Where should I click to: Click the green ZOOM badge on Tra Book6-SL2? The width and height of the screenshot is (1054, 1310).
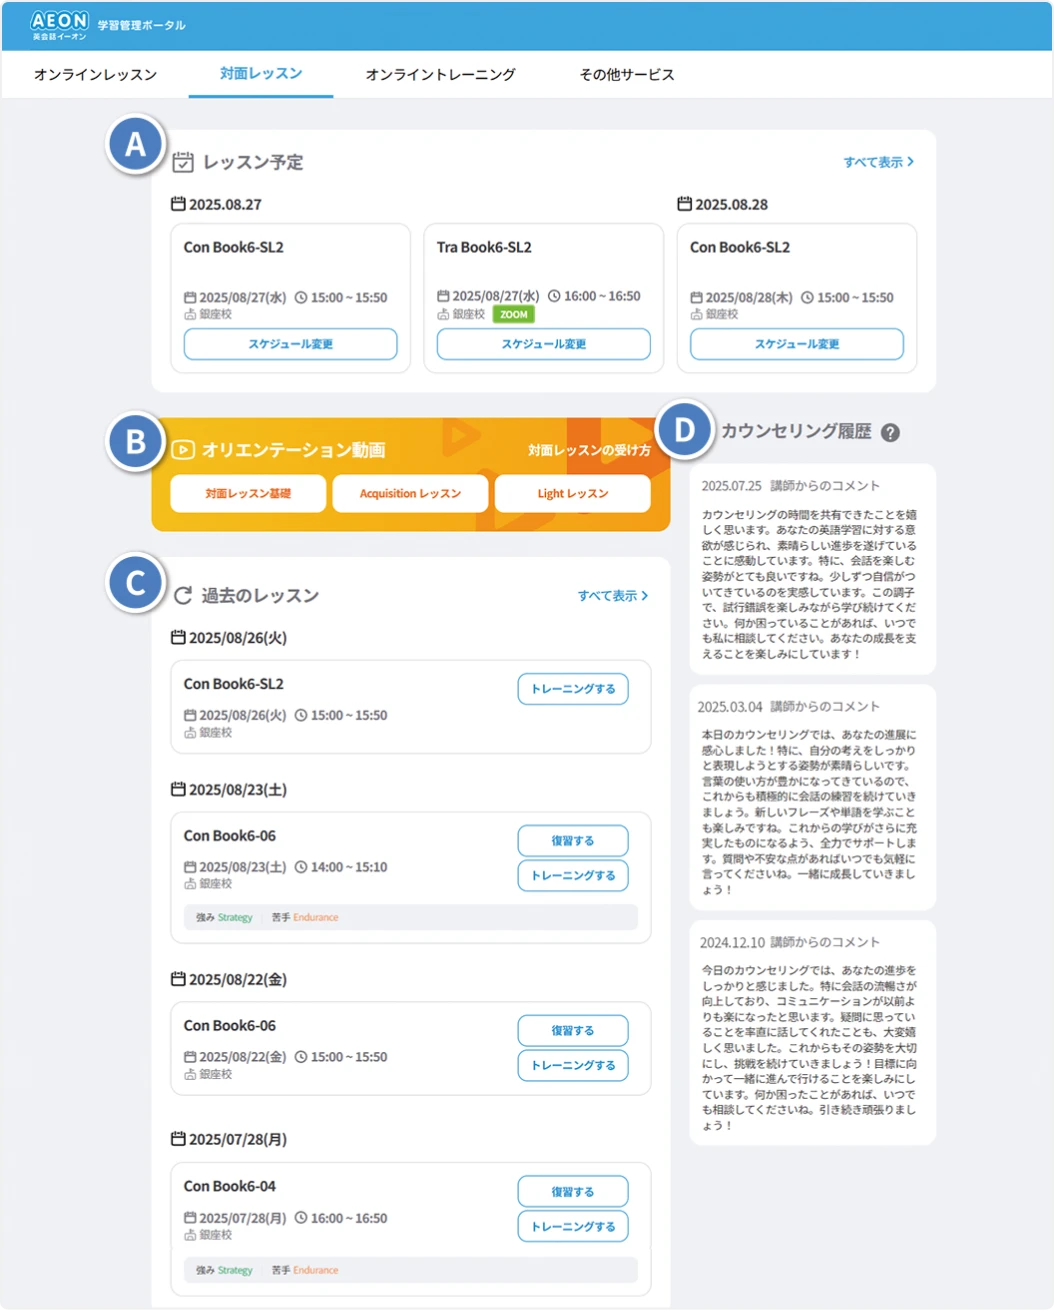pos(514,314)
